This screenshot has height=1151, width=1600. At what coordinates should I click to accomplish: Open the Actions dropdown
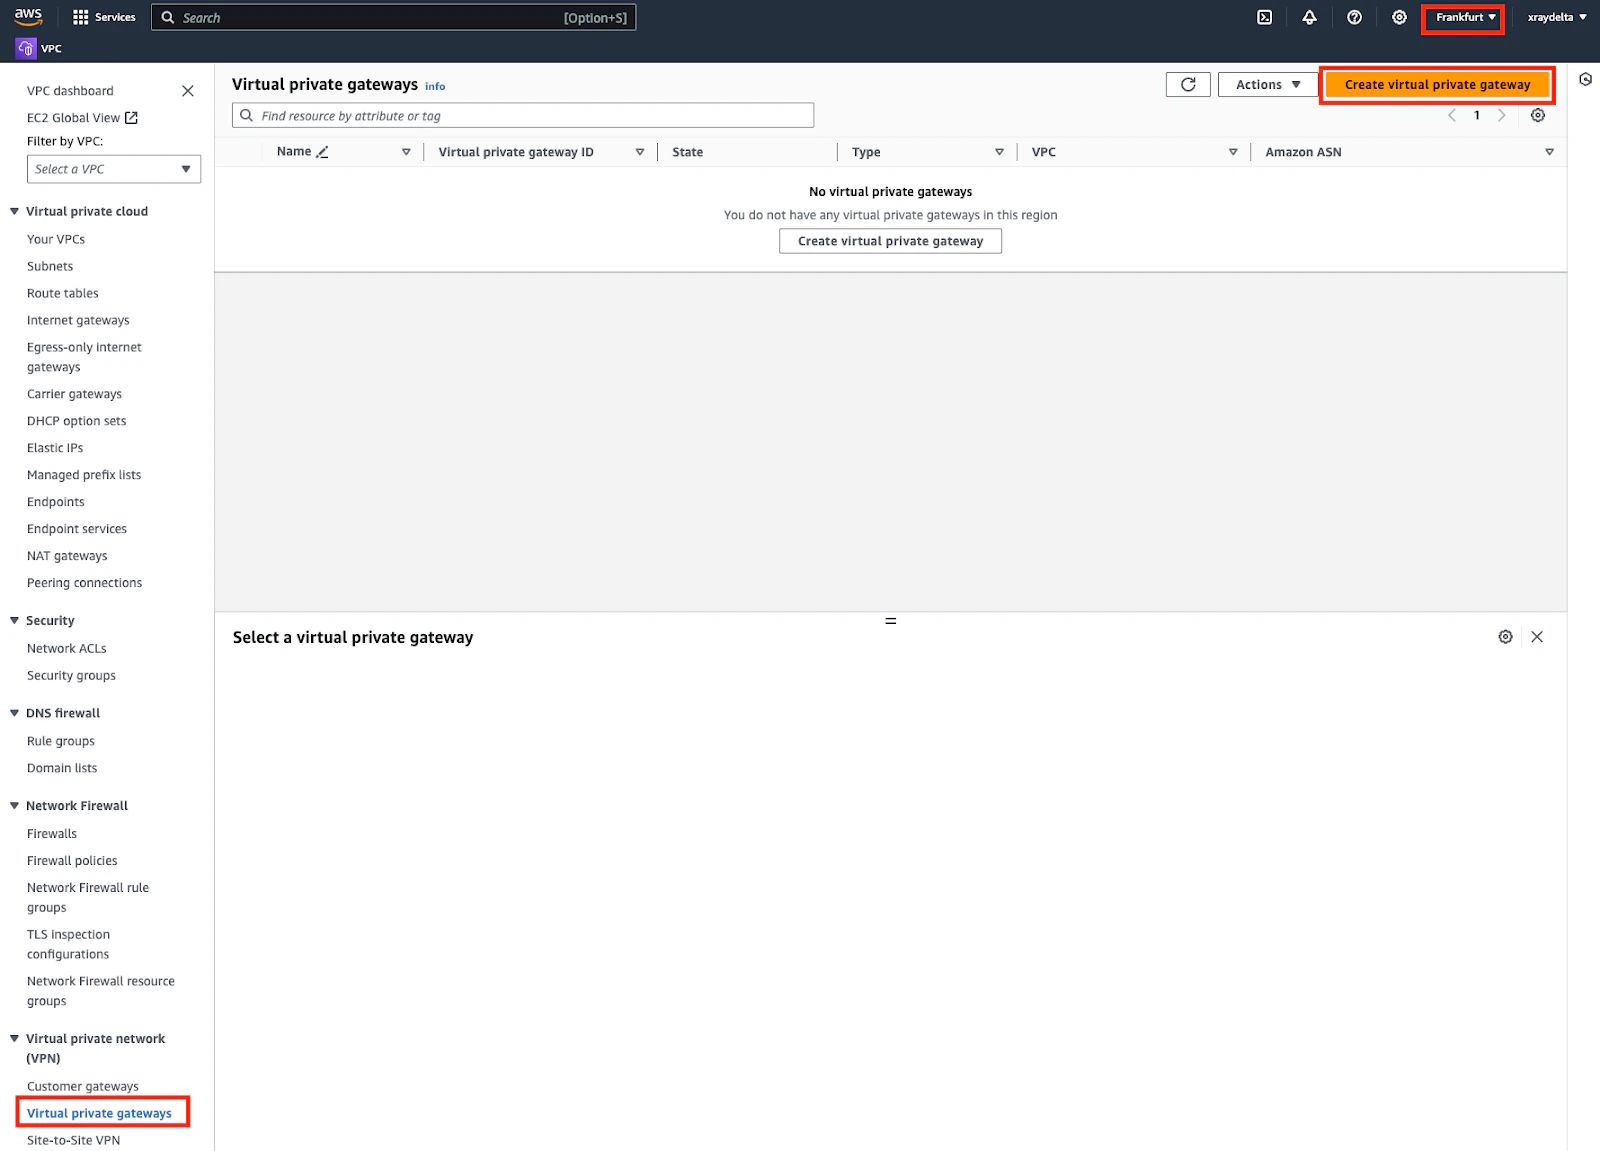(1266, 84)
